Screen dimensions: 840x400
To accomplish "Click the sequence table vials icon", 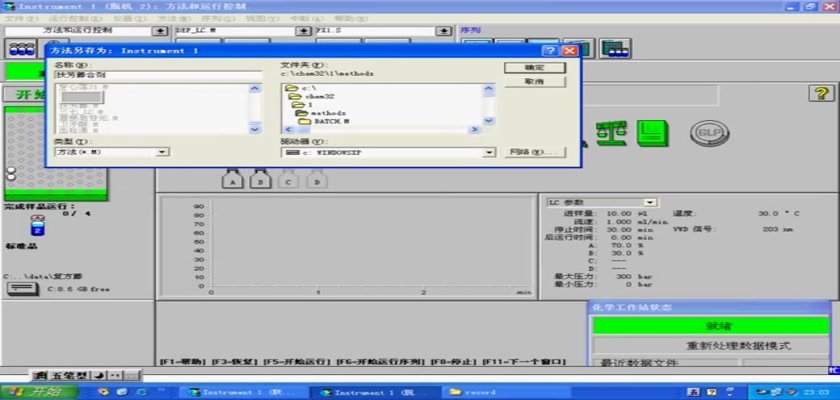I will tap(614, 49).
